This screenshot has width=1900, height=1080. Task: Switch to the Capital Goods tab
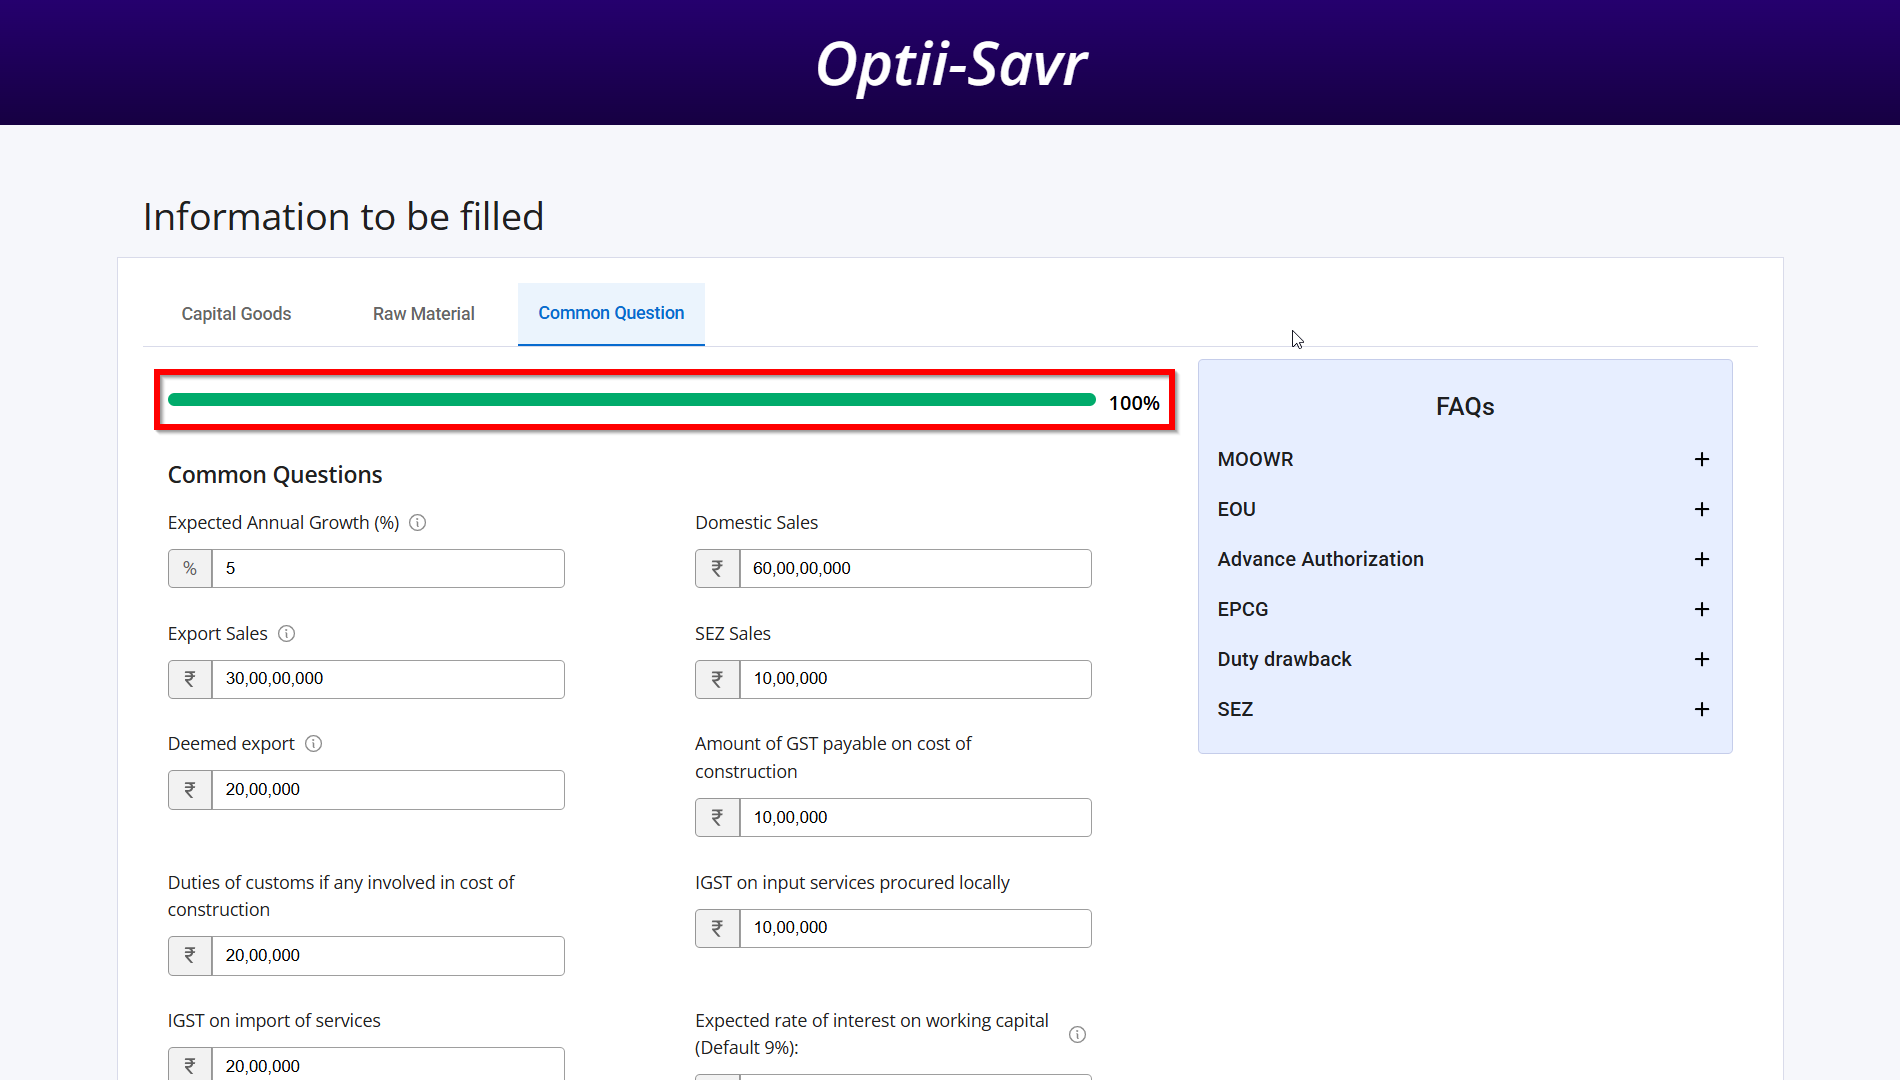click(236, 314)
